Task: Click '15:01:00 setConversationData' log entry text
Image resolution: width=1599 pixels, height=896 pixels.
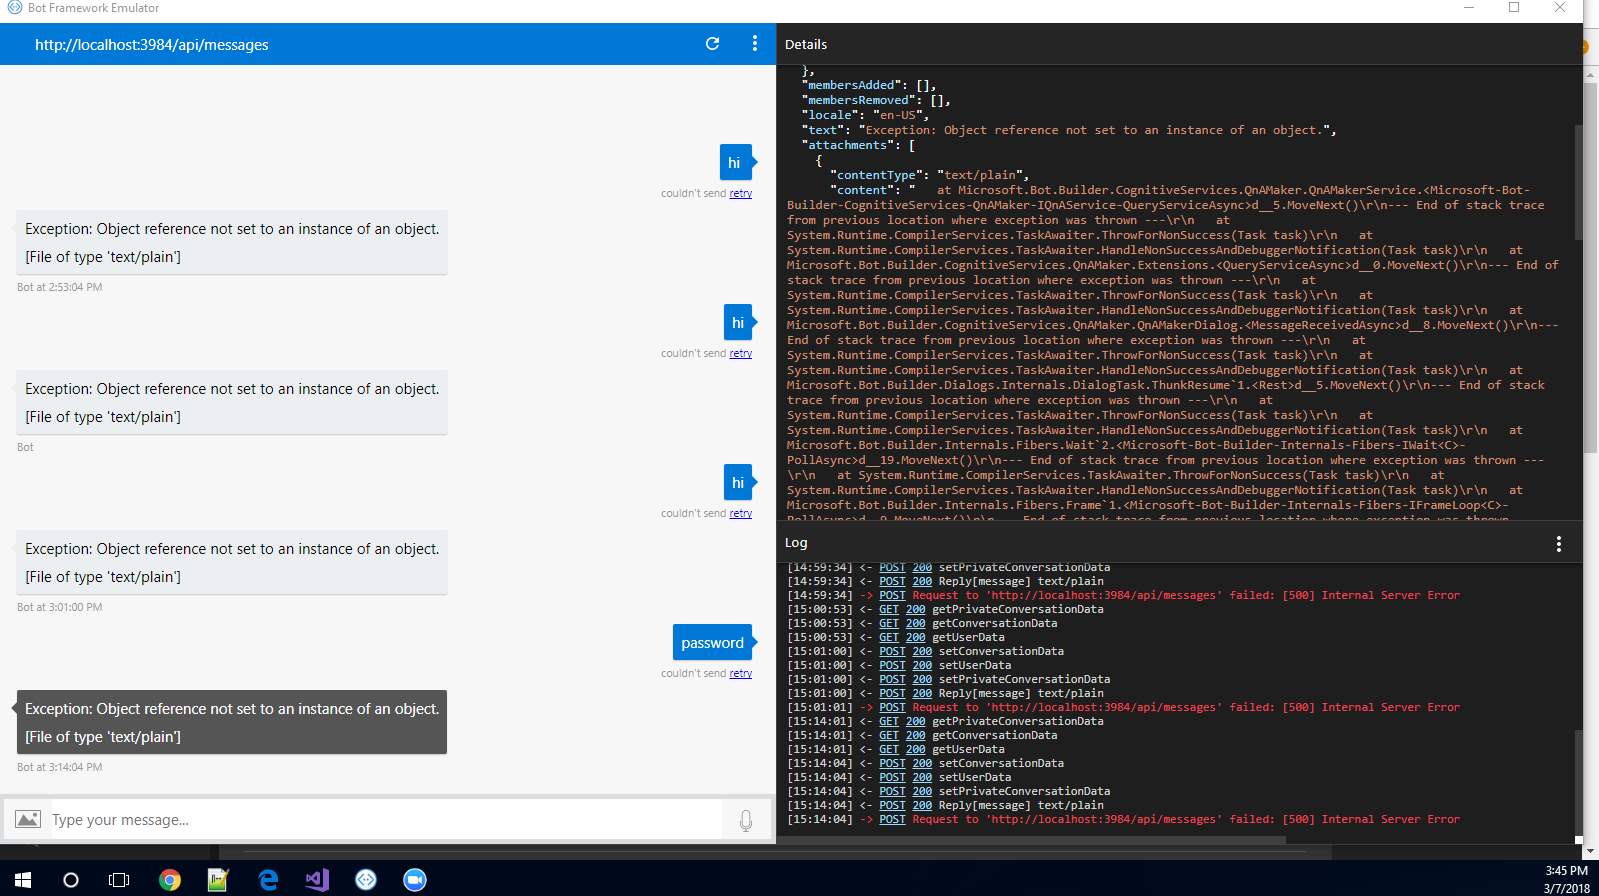Action: pos(1001,652)
